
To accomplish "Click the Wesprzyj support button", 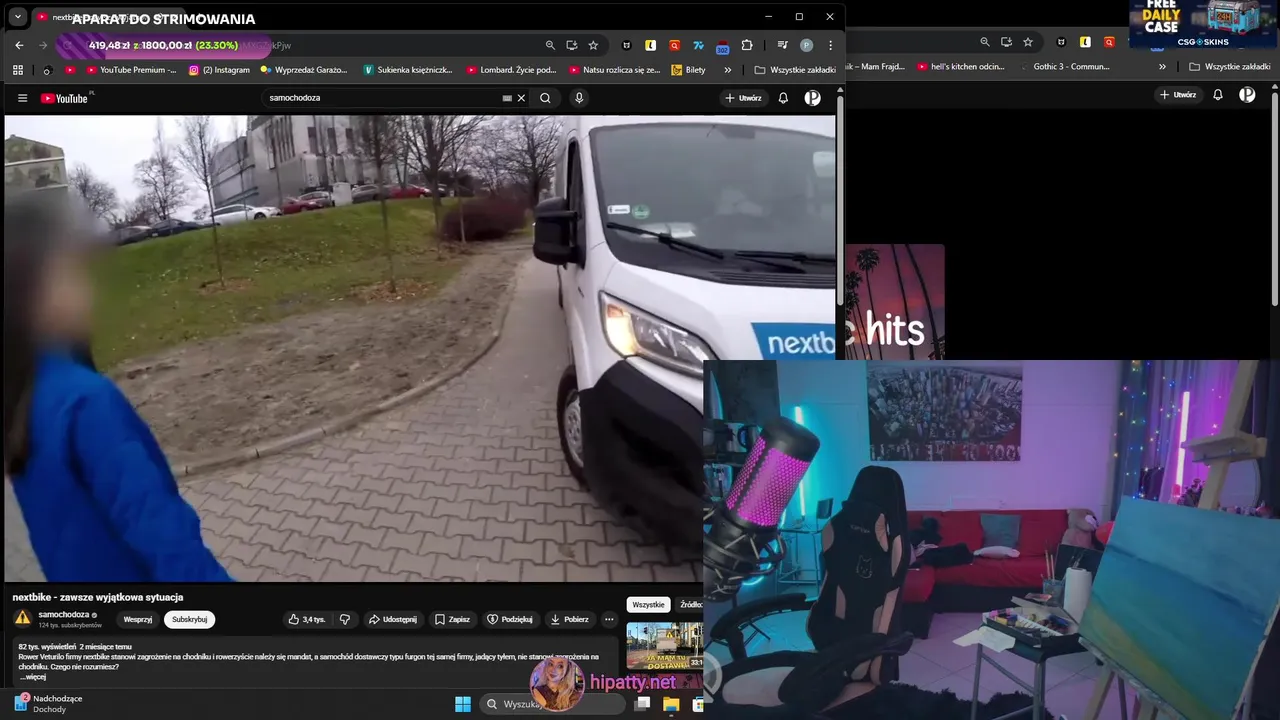I will (138, 619).
